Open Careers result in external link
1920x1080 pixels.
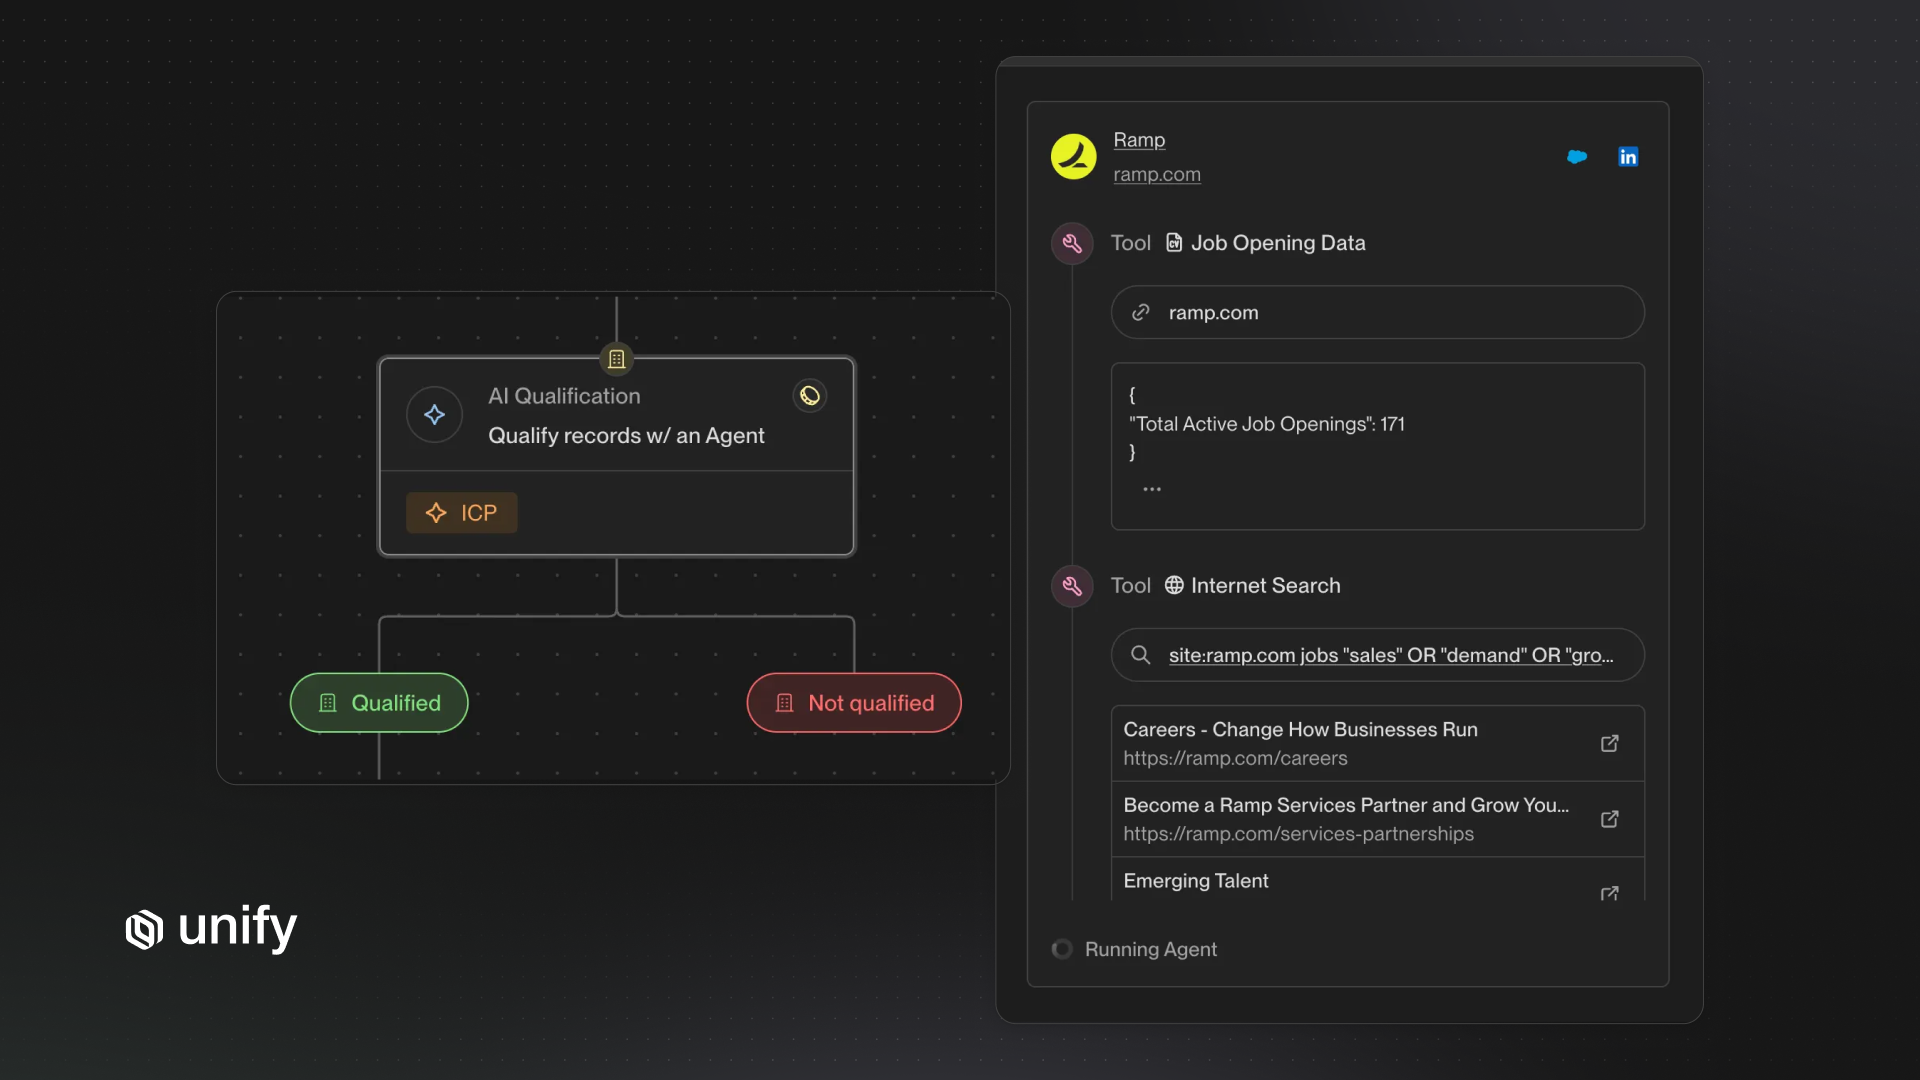(x=1609, y=743)
